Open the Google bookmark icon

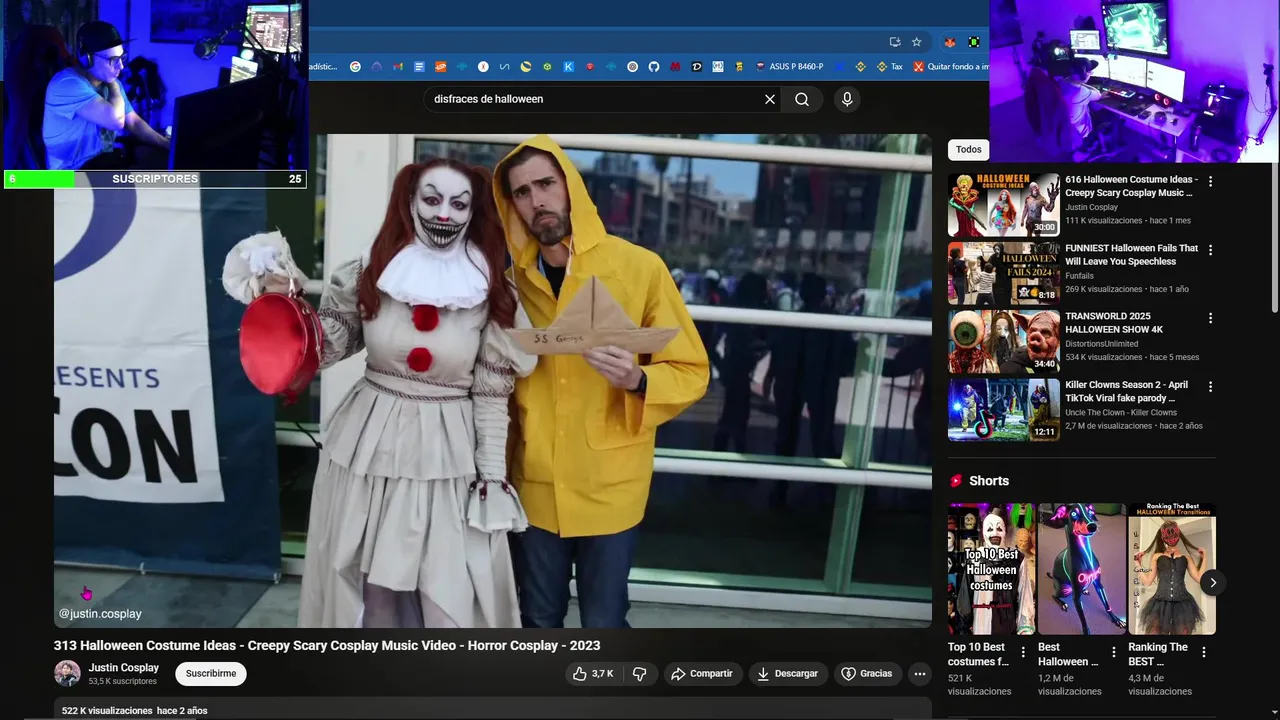point(355,67)
